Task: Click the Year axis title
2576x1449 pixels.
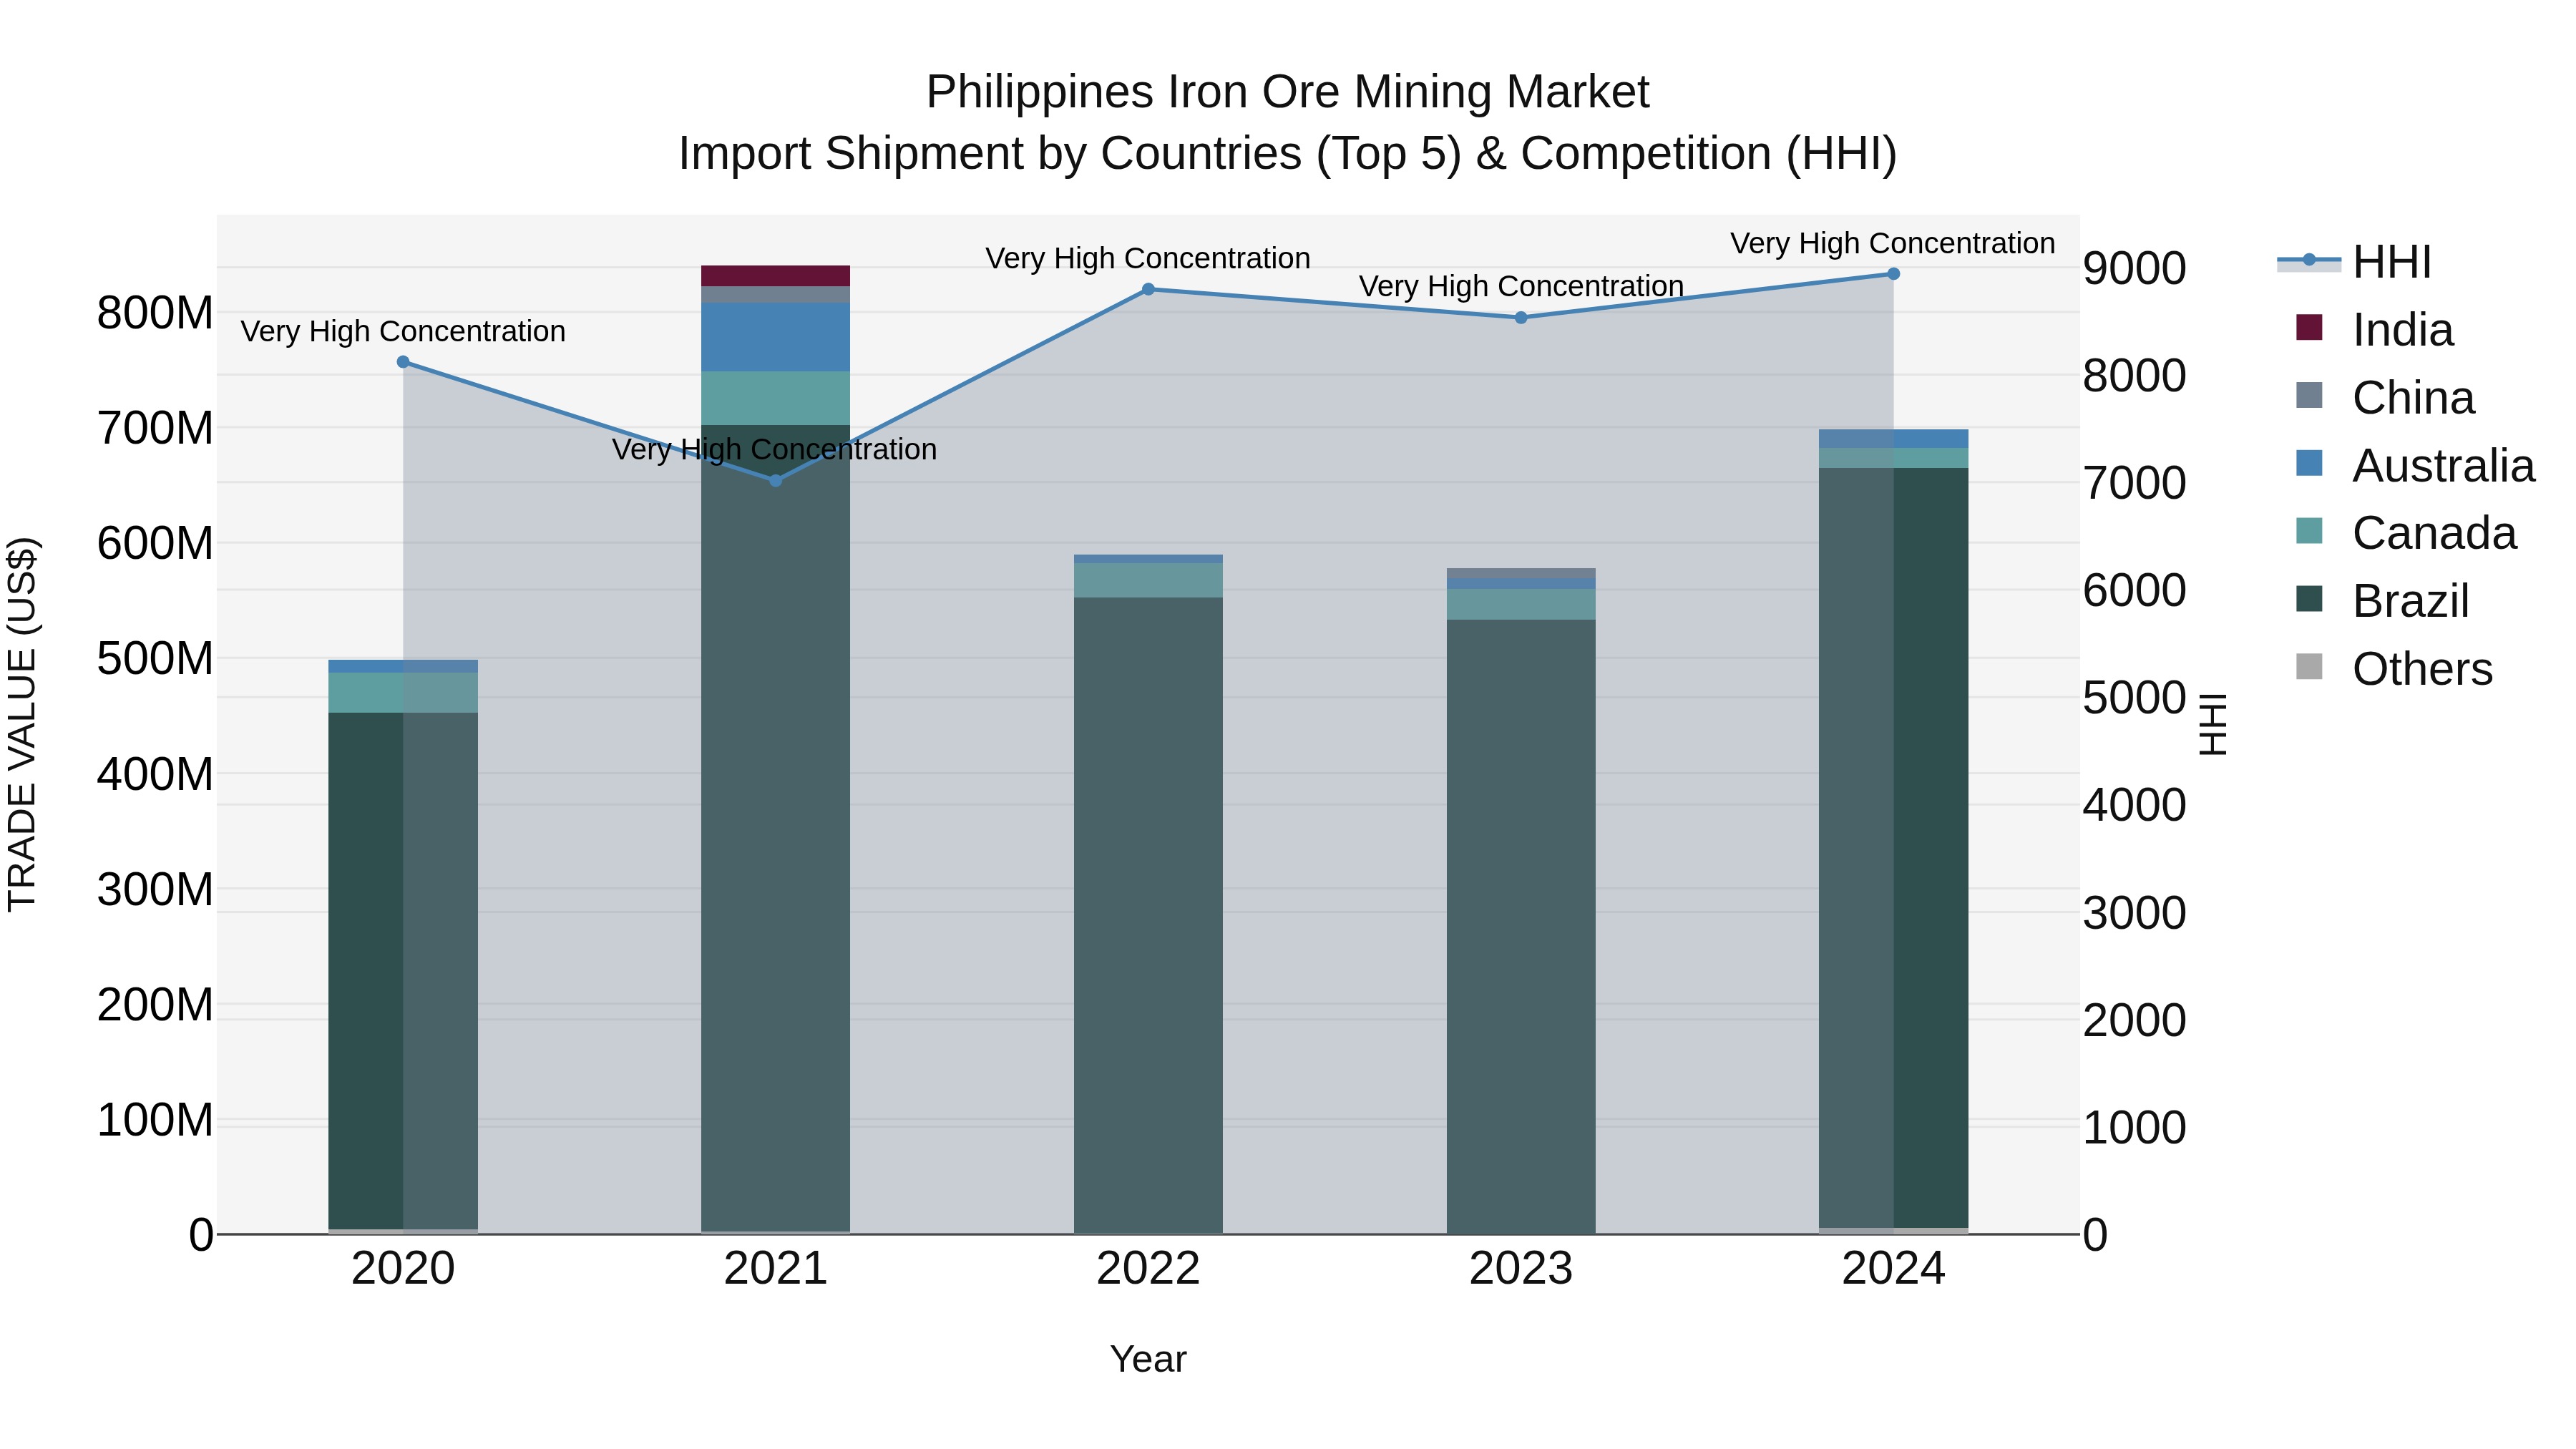Action: [1148, 1360]
